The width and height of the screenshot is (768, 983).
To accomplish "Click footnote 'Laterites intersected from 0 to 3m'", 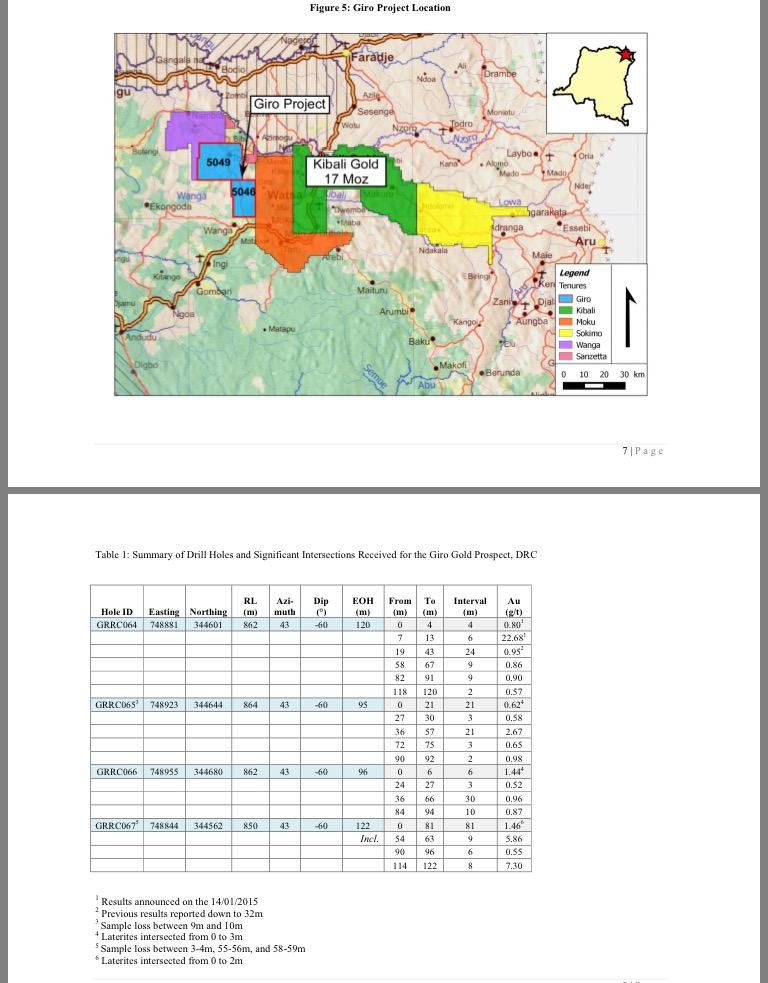I will [169, 937].
